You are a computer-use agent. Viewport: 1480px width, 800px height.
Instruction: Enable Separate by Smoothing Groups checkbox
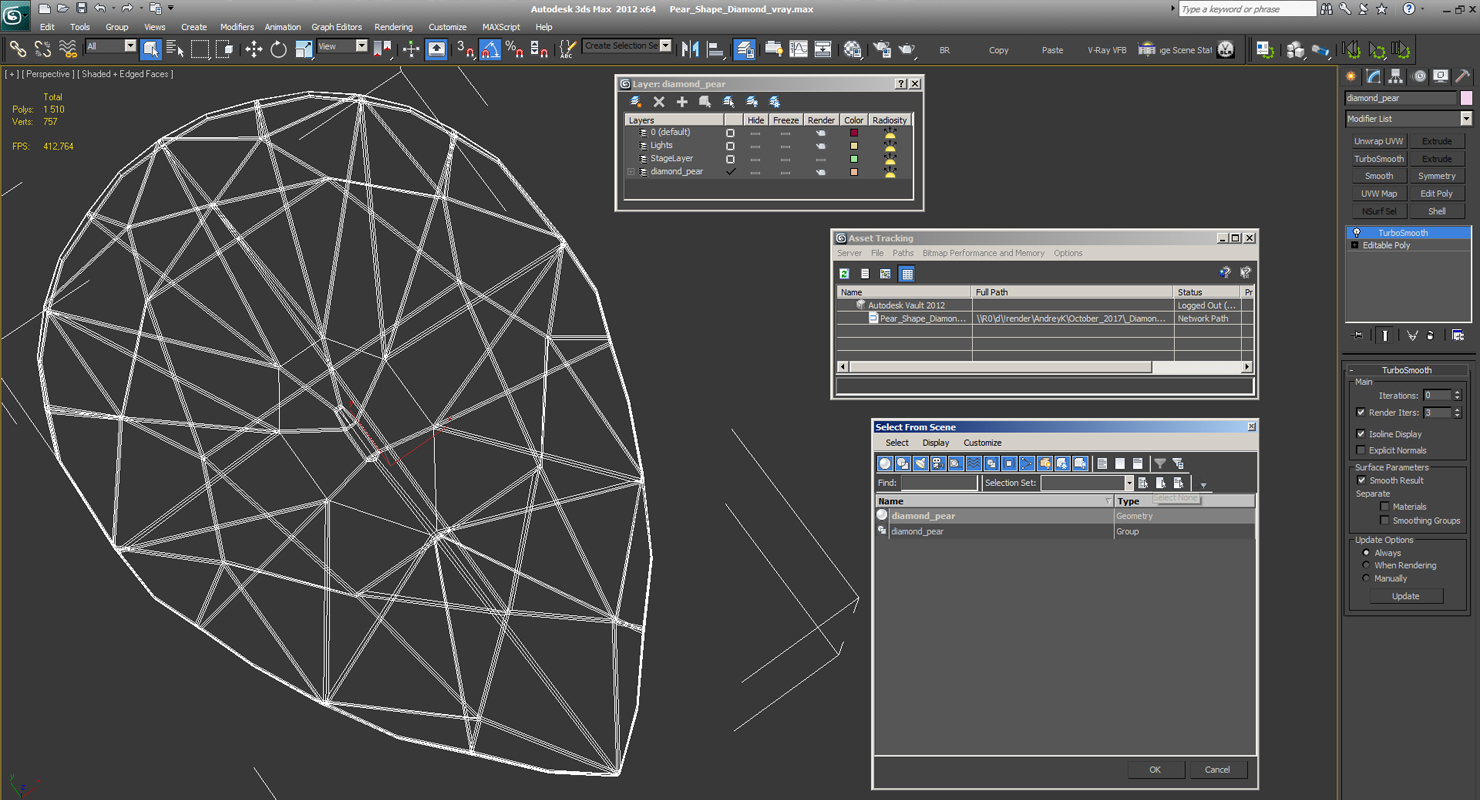tap(1385, 521)
